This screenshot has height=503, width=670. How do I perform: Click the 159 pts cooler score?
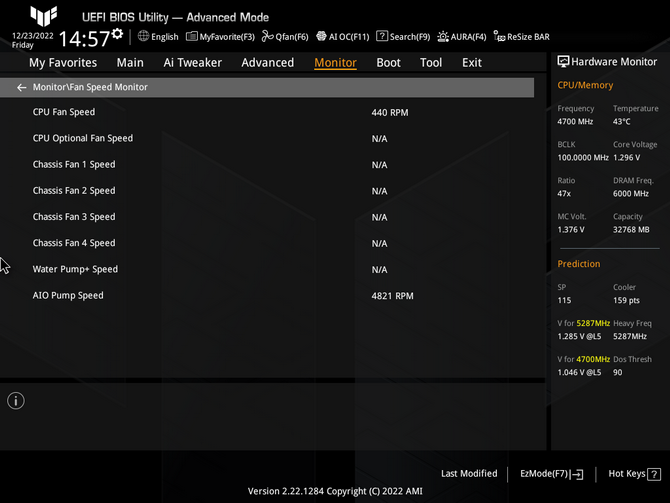click(626, 300)
